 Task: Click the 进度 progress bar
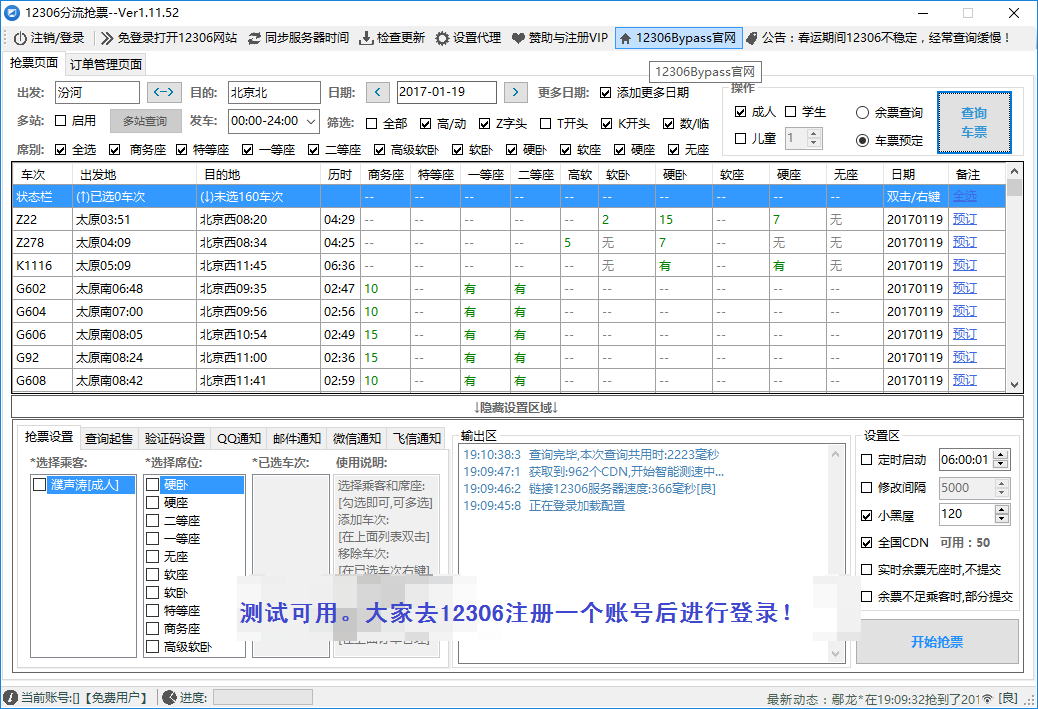click(x=263, y=697)
